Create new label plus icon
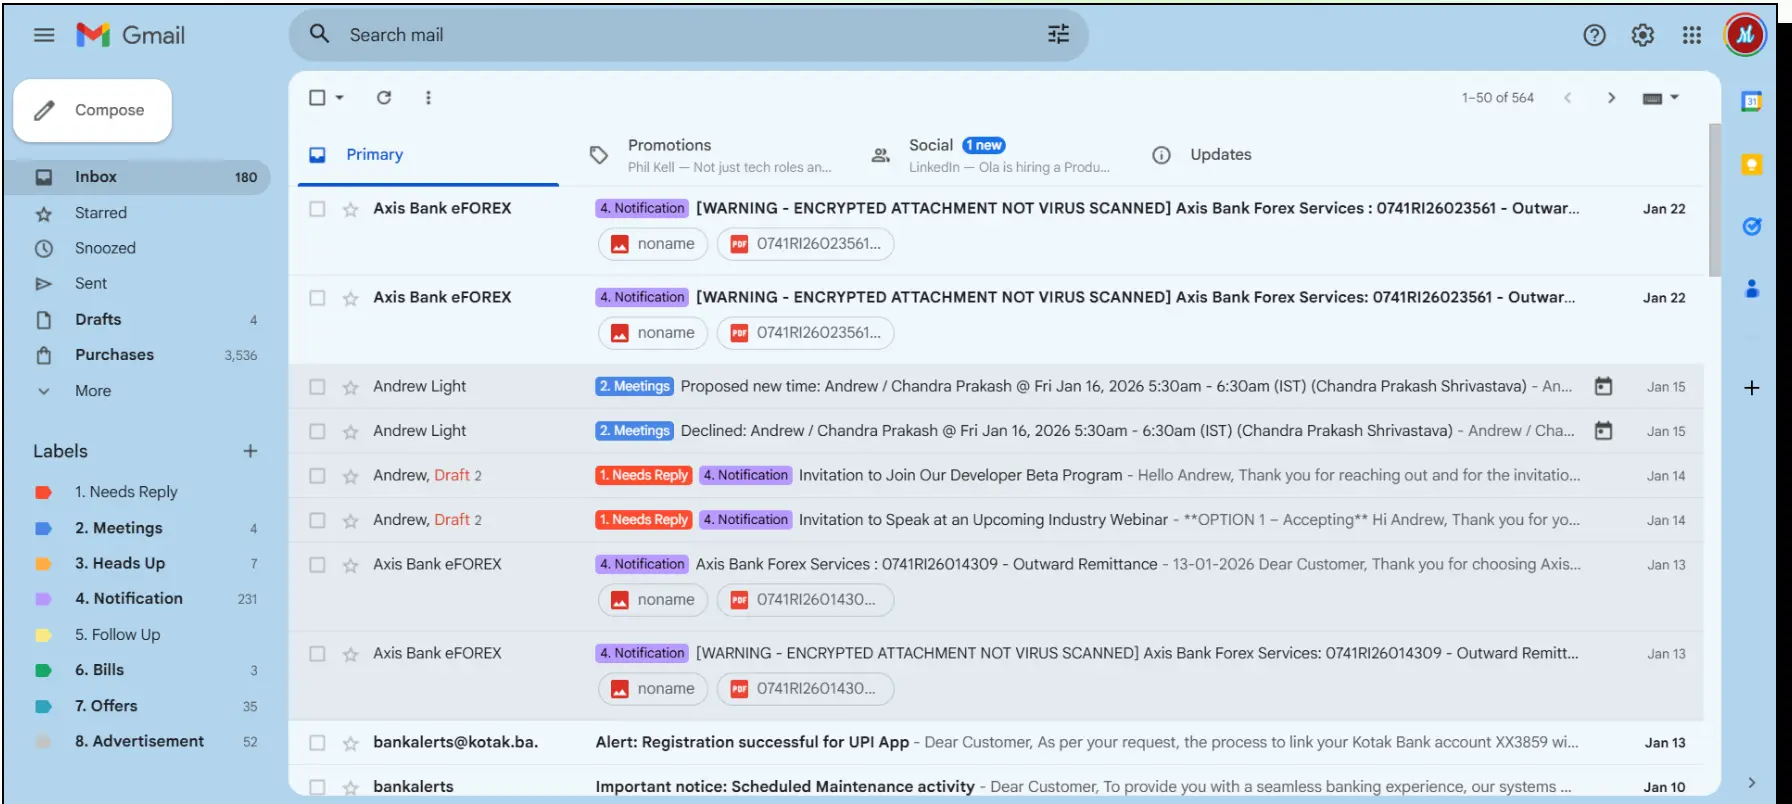The image size is (1792, 804). (x=250, y=451)
